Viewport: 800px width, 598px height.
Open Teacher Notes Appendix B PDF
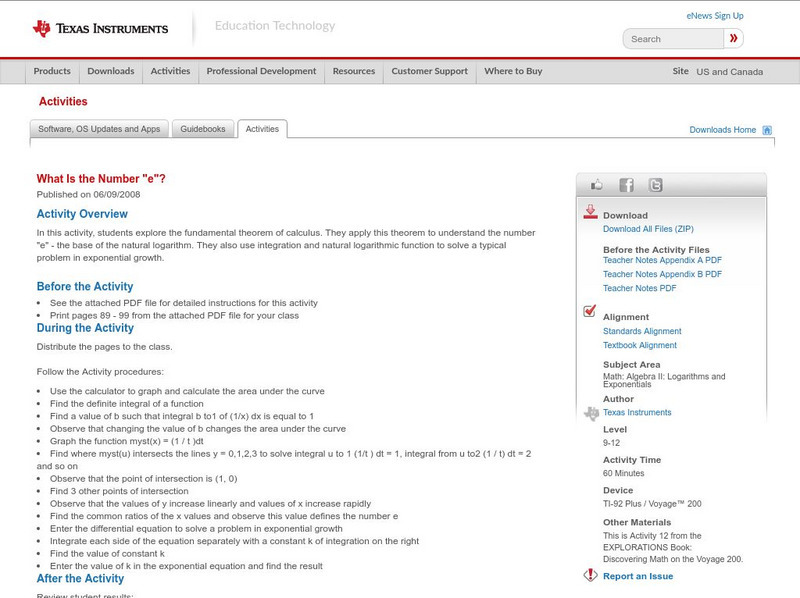662,274
